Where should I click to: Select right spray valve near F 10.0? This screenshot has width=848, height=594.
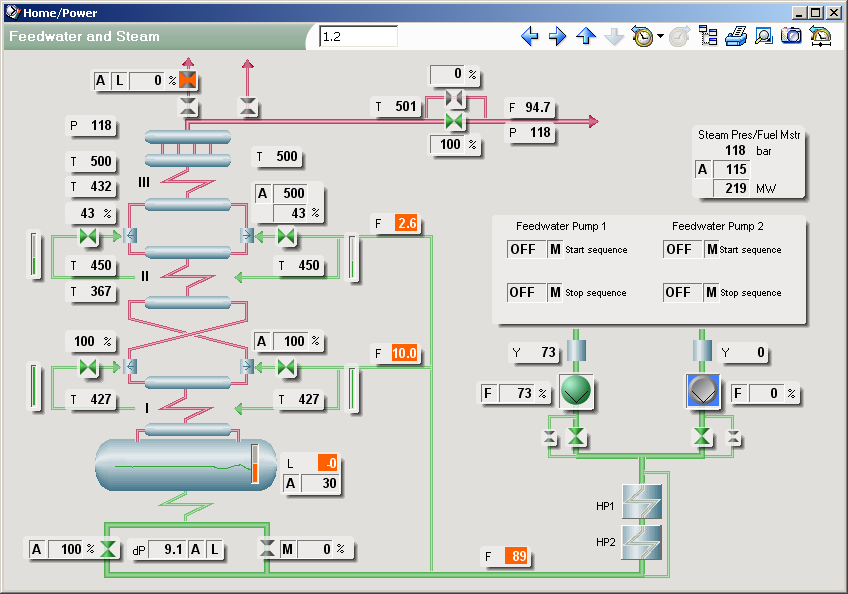tap(286, 367)
